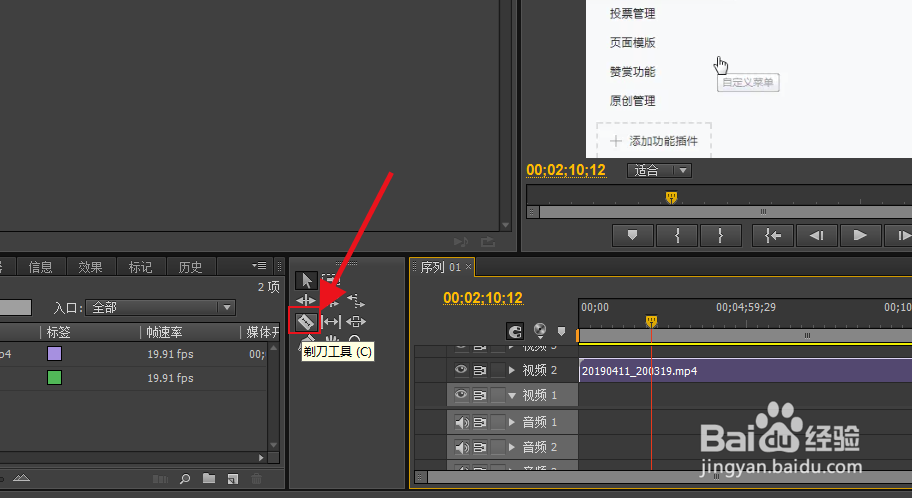Image resolution: width=912 pixels, height=498 pixels.
Task: Click the New Item icon in Project panel
Action: (x=233, y=479)
